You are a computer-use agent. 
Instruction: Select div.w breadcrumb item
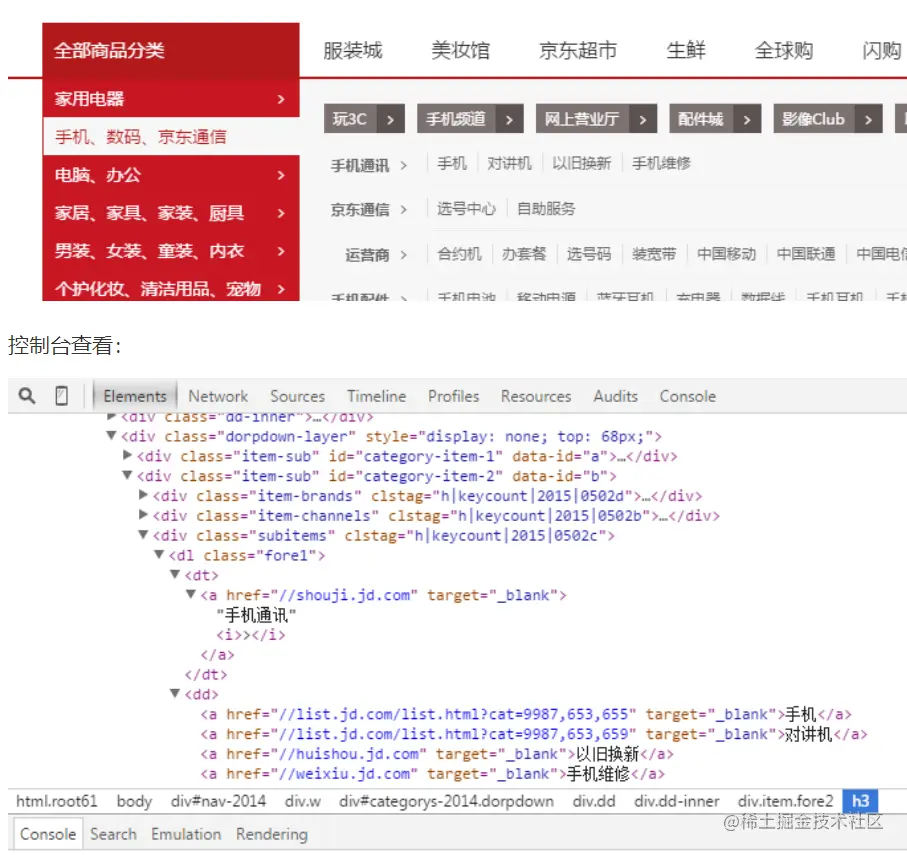303,801
